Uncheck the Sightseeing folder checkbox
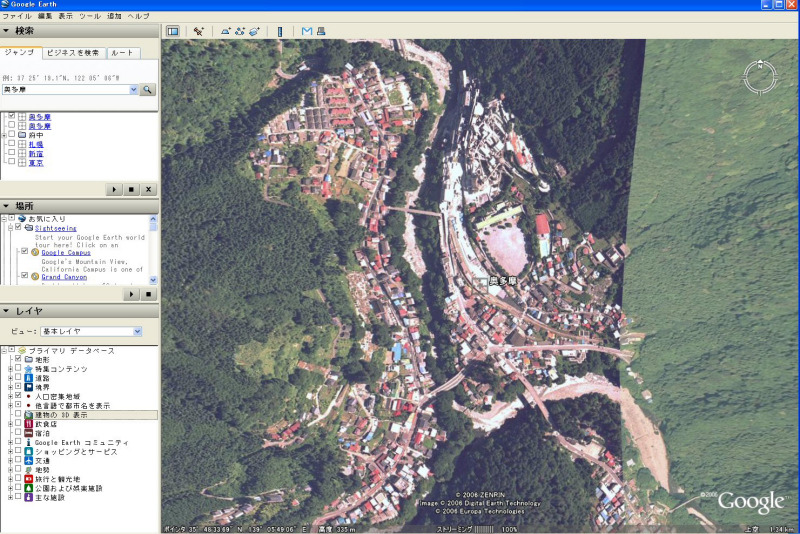Viewport: 800px width, 534px height. point(18,227)
